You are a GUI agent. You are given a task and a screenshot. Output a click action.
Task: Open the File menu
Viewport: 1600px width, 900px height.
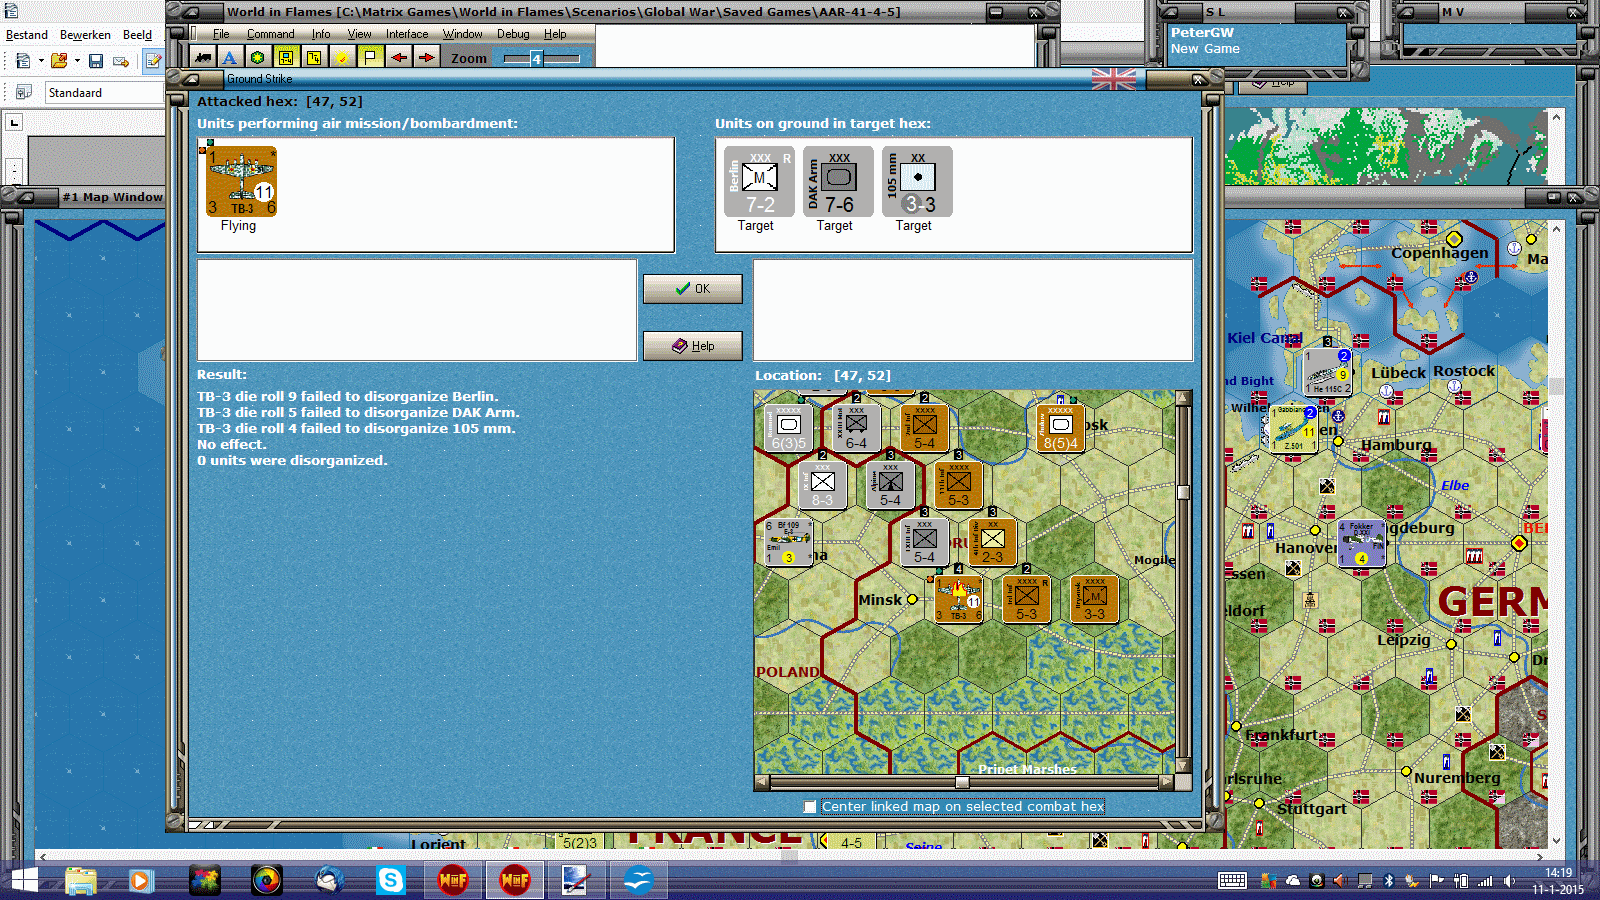point(221,34)
